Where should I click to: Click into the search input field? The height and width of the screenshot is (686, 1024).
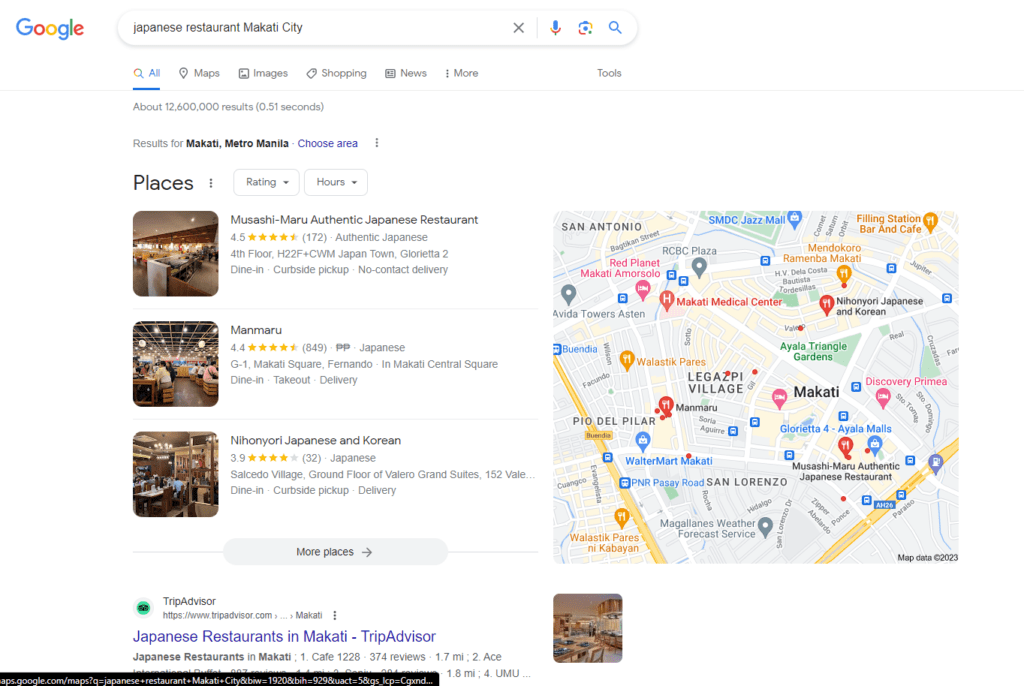tap(310, 28)
